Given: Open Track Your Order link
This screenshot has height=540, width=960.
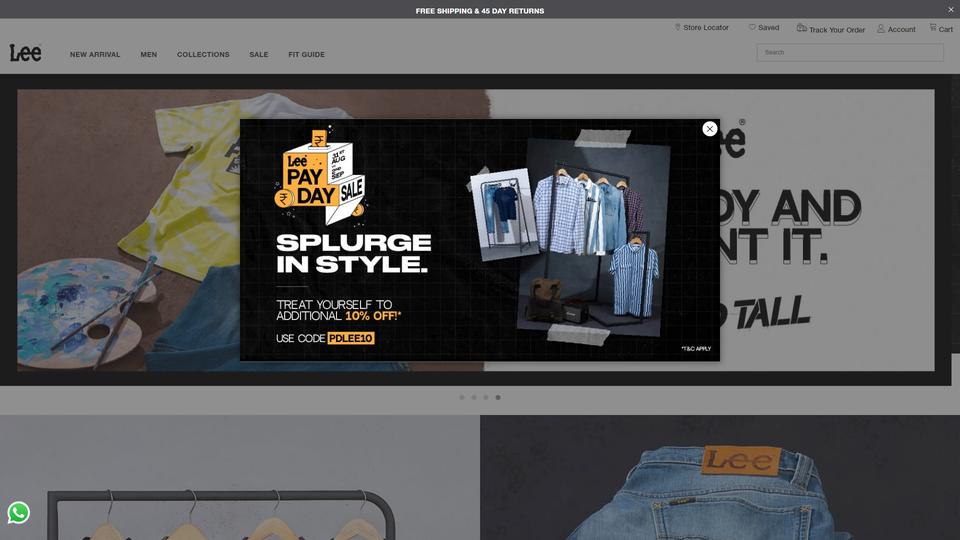Looking at the screenshot, I should click(x=837, y=29).
